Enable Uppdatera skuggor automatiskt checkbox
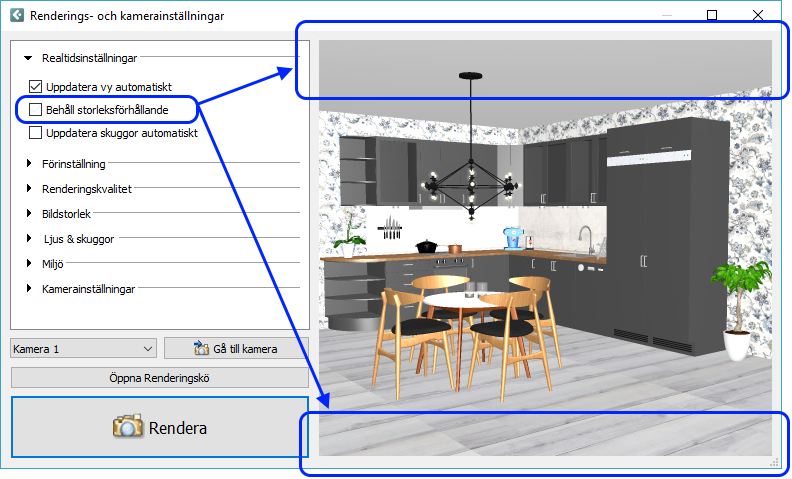 [36, 132]
